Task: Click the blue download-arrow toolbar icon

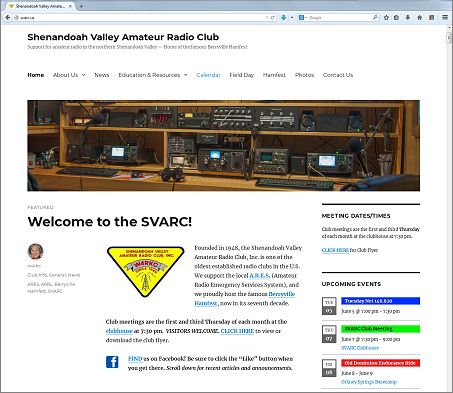Action: click(283, 17)
